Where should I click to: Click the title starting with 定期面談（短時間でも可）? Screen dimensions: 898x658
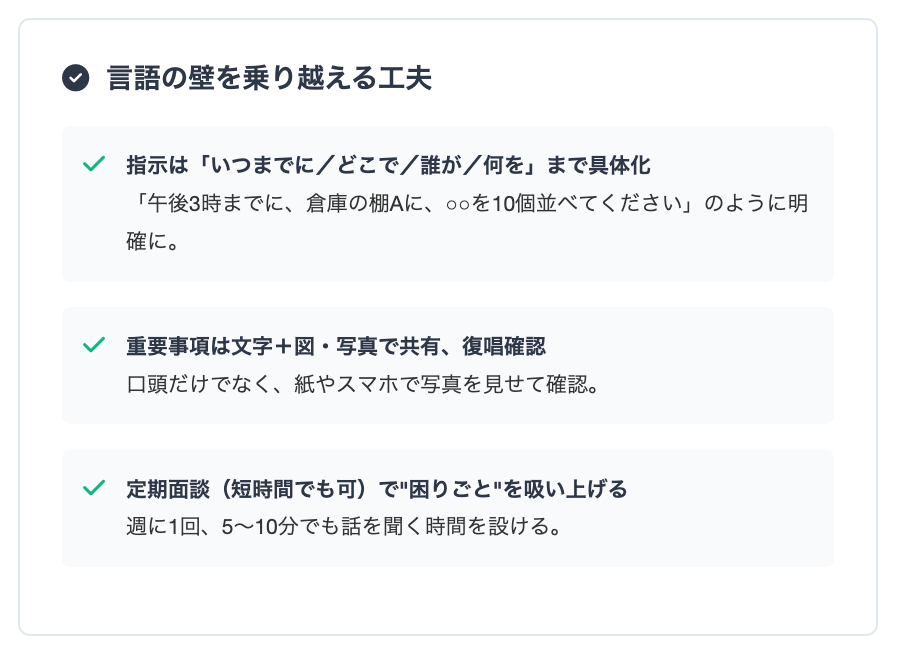coord(376,489)
